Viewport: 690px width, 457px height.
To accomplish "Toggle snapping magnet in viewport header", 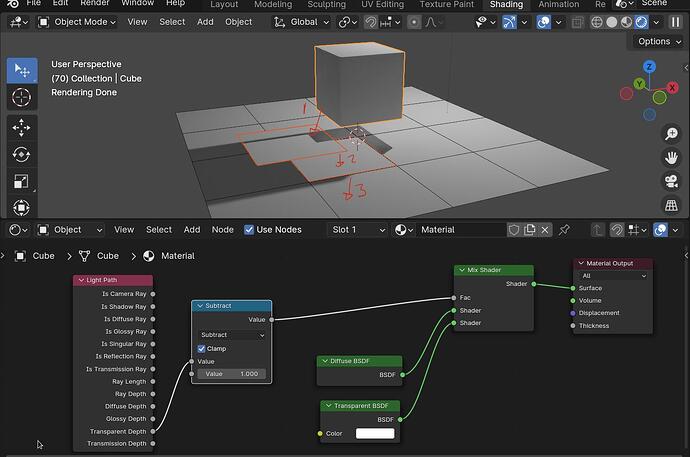I will (371, 22).
